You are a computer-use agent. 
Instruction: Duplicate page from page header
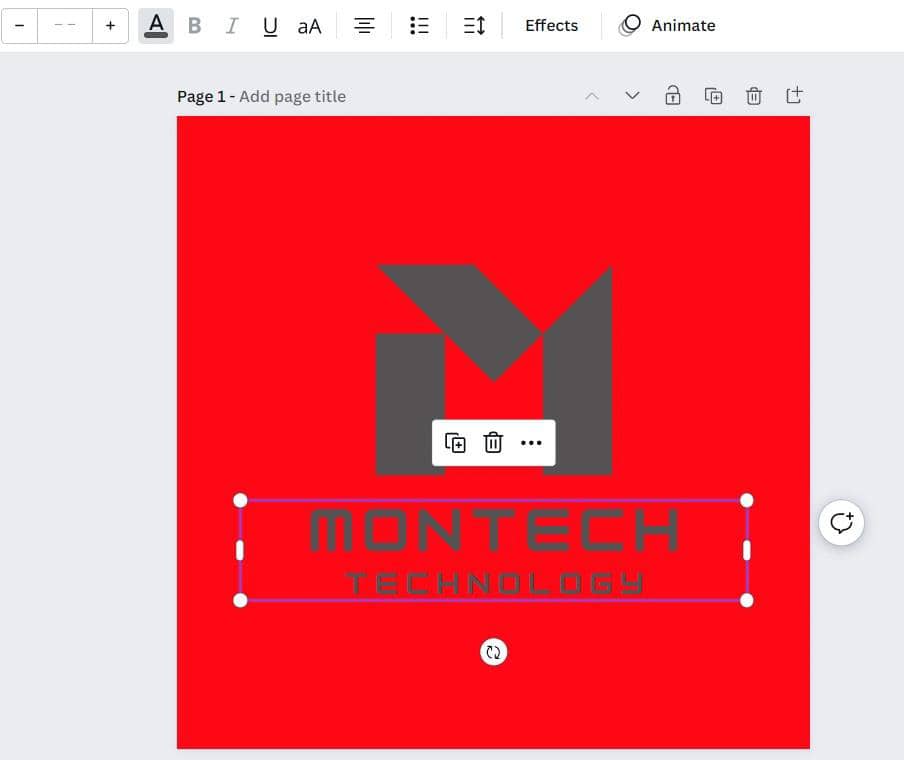[713, 96]
